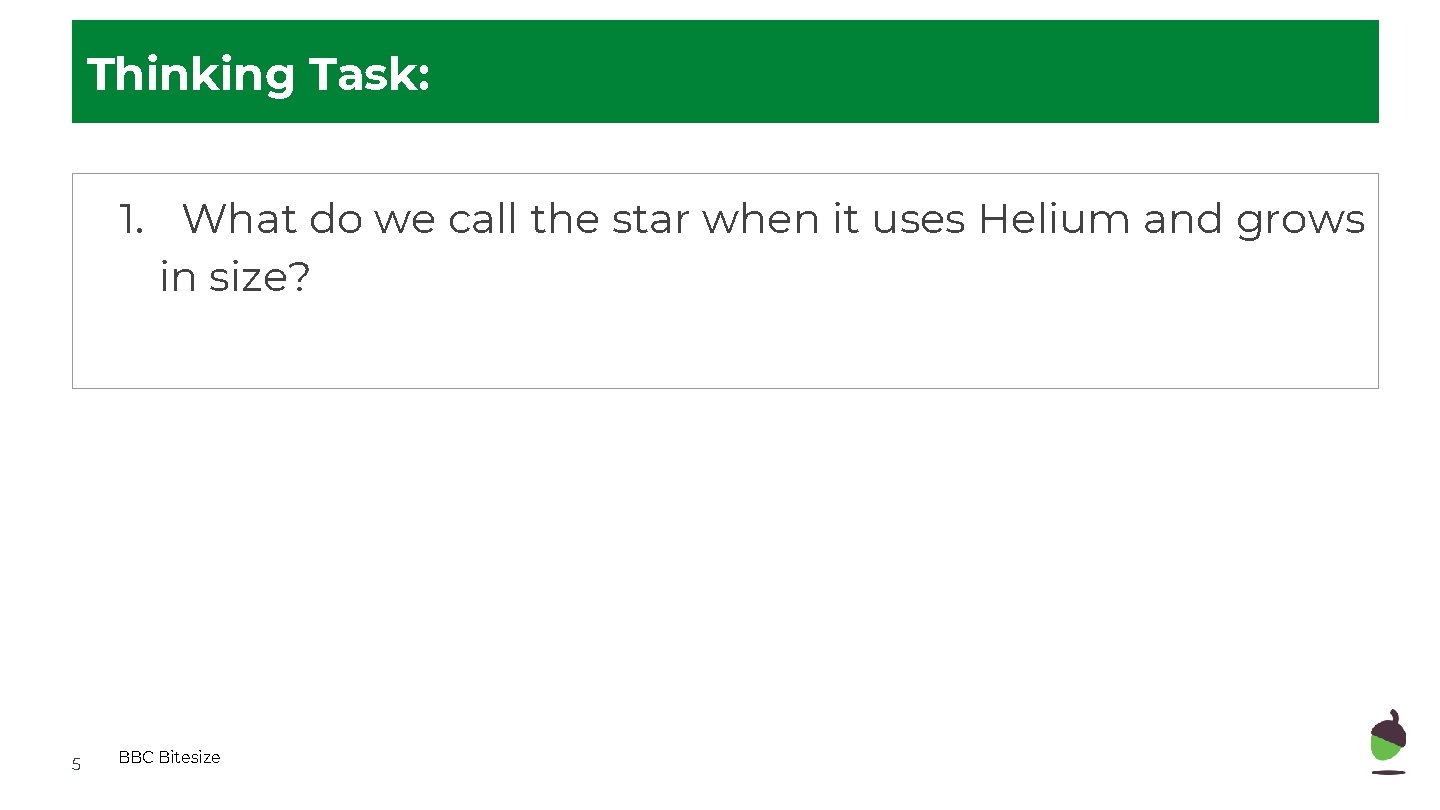The width and height of the screenshot is (1440, 810).
Task: Click inside the empty answer space of the text box
Action: coord(725,345)
